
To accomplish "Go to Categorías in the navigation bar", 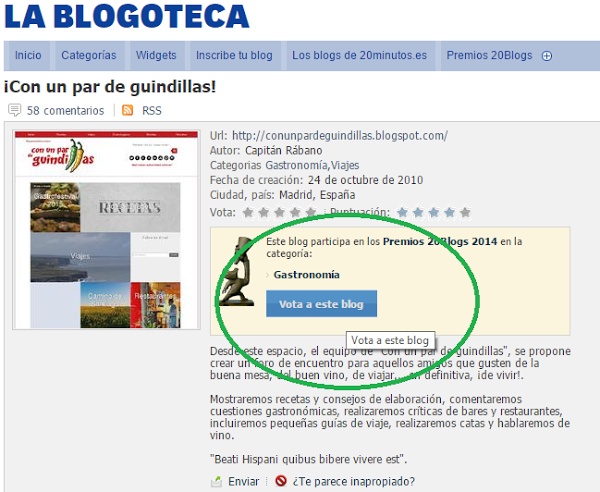I will 88,56.
